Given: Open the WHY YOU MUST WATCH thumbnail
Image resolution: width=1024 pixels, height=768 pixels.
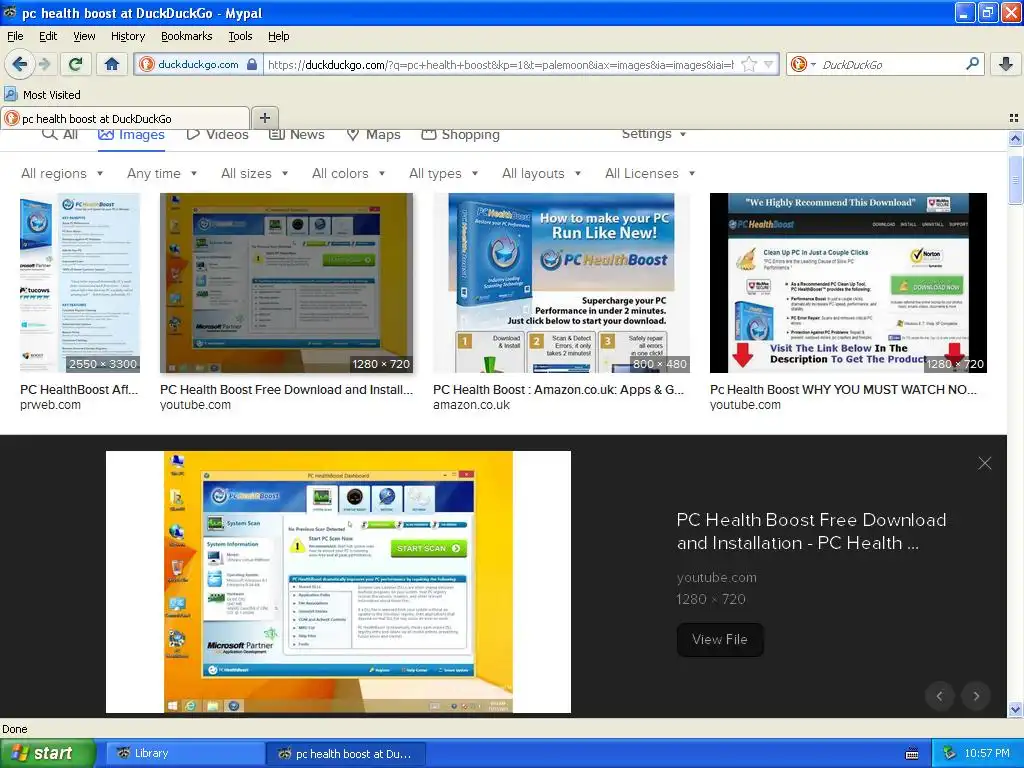Looking at the screenshot, I should [x=848, y=283].
